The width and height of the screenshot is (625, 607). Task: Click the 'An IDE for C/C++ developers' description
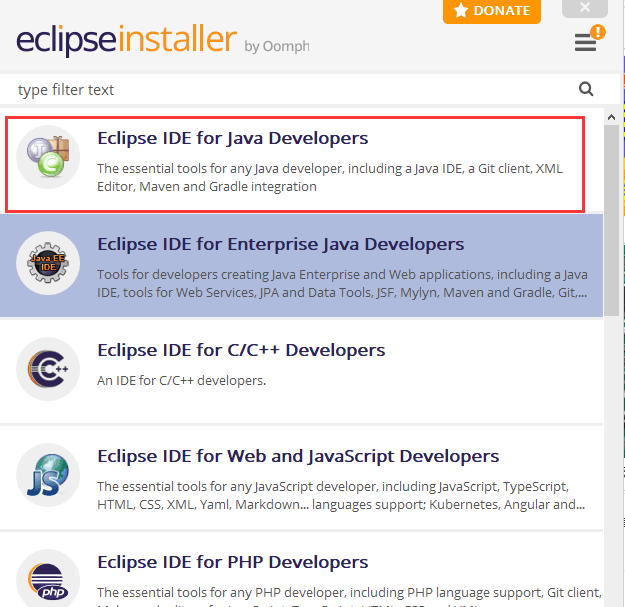[x=181, y=380]
